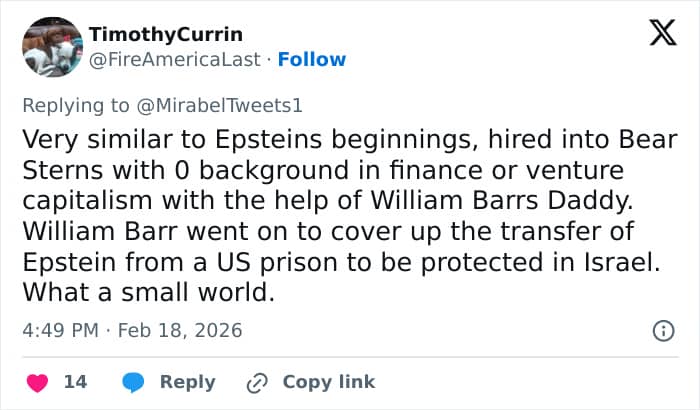This screenshot has height=410, width=700.
Task: Open the info icon beside the timestamp
Action: 661,329
